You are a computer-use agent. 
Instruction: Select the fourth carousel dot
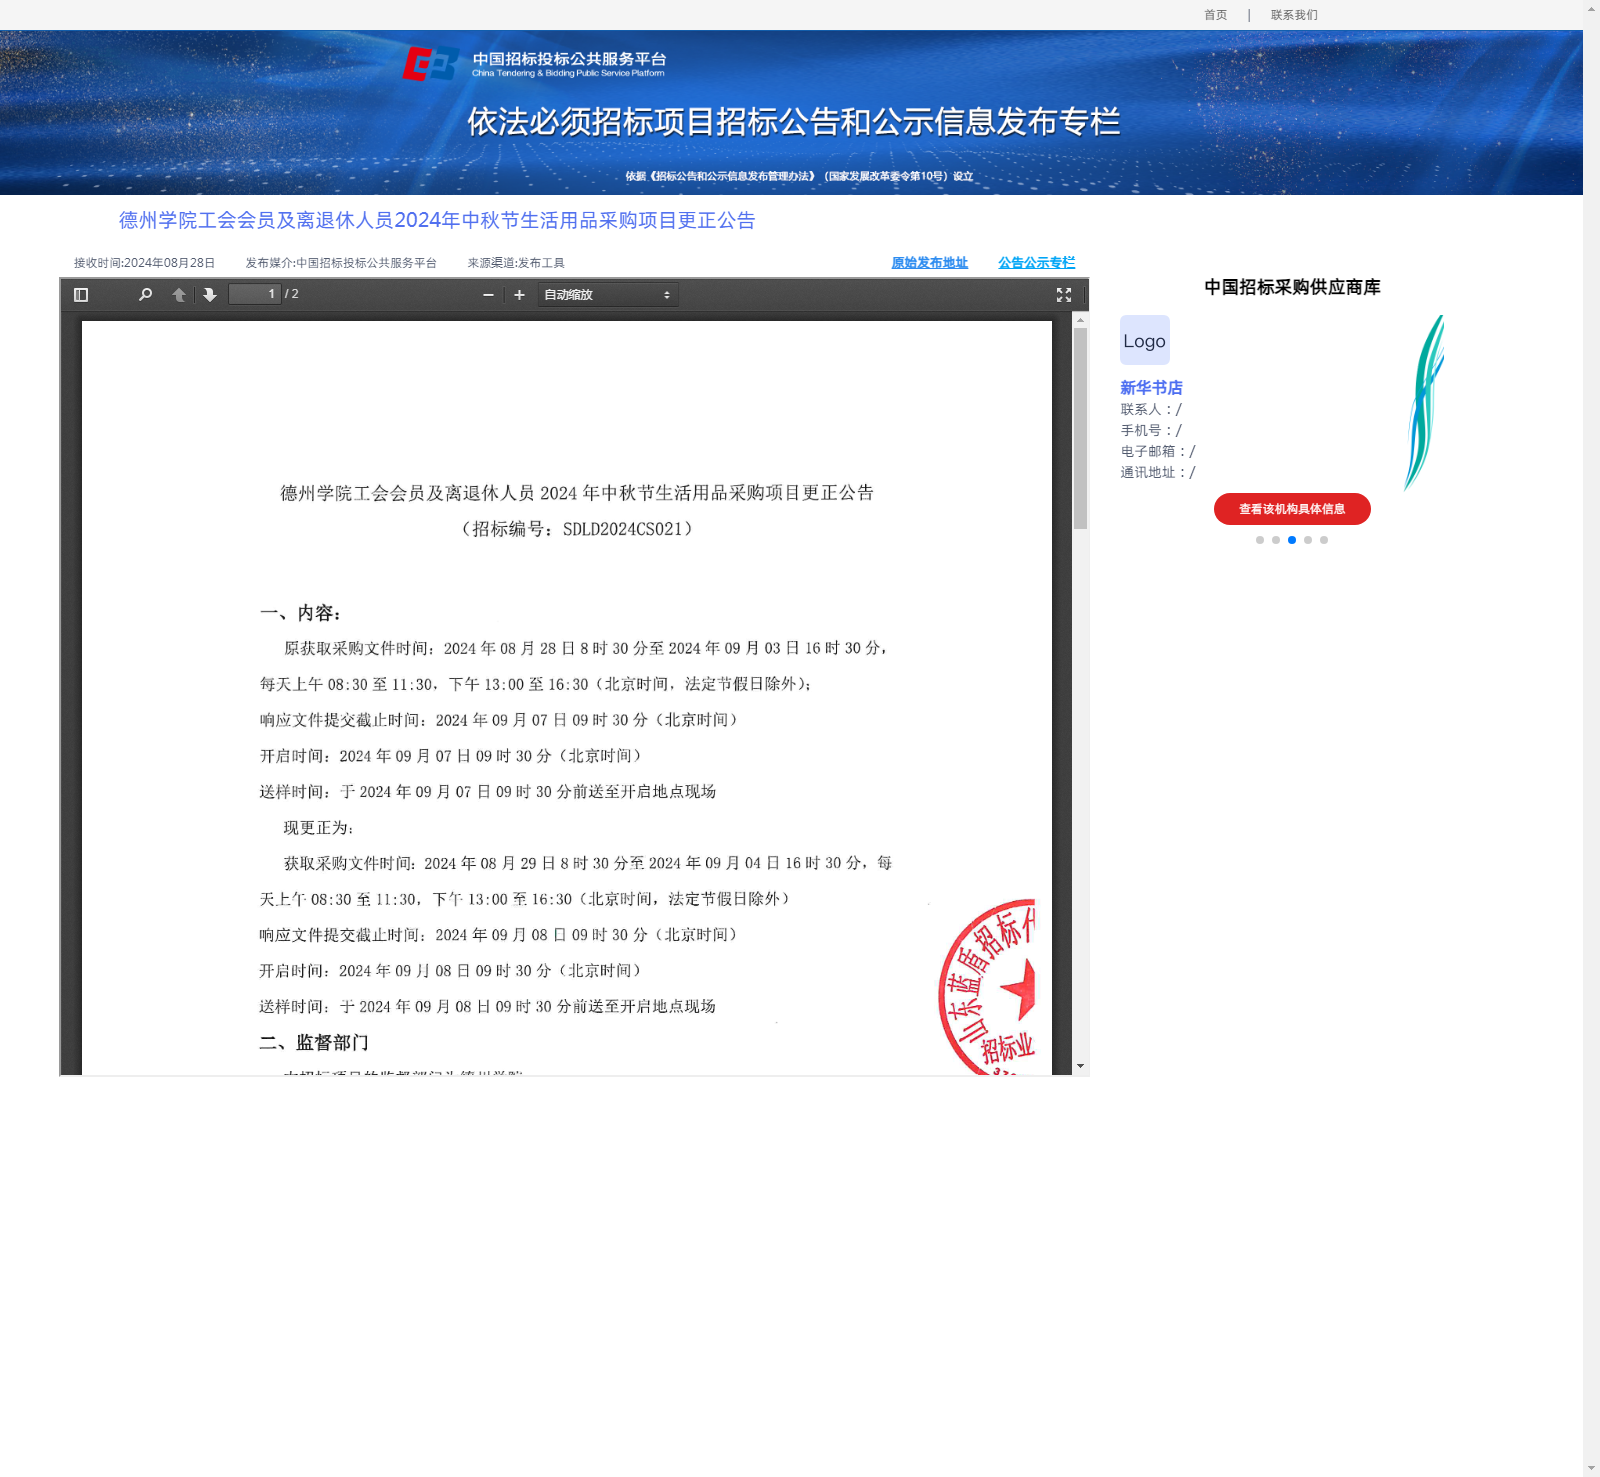[1308, 540]
